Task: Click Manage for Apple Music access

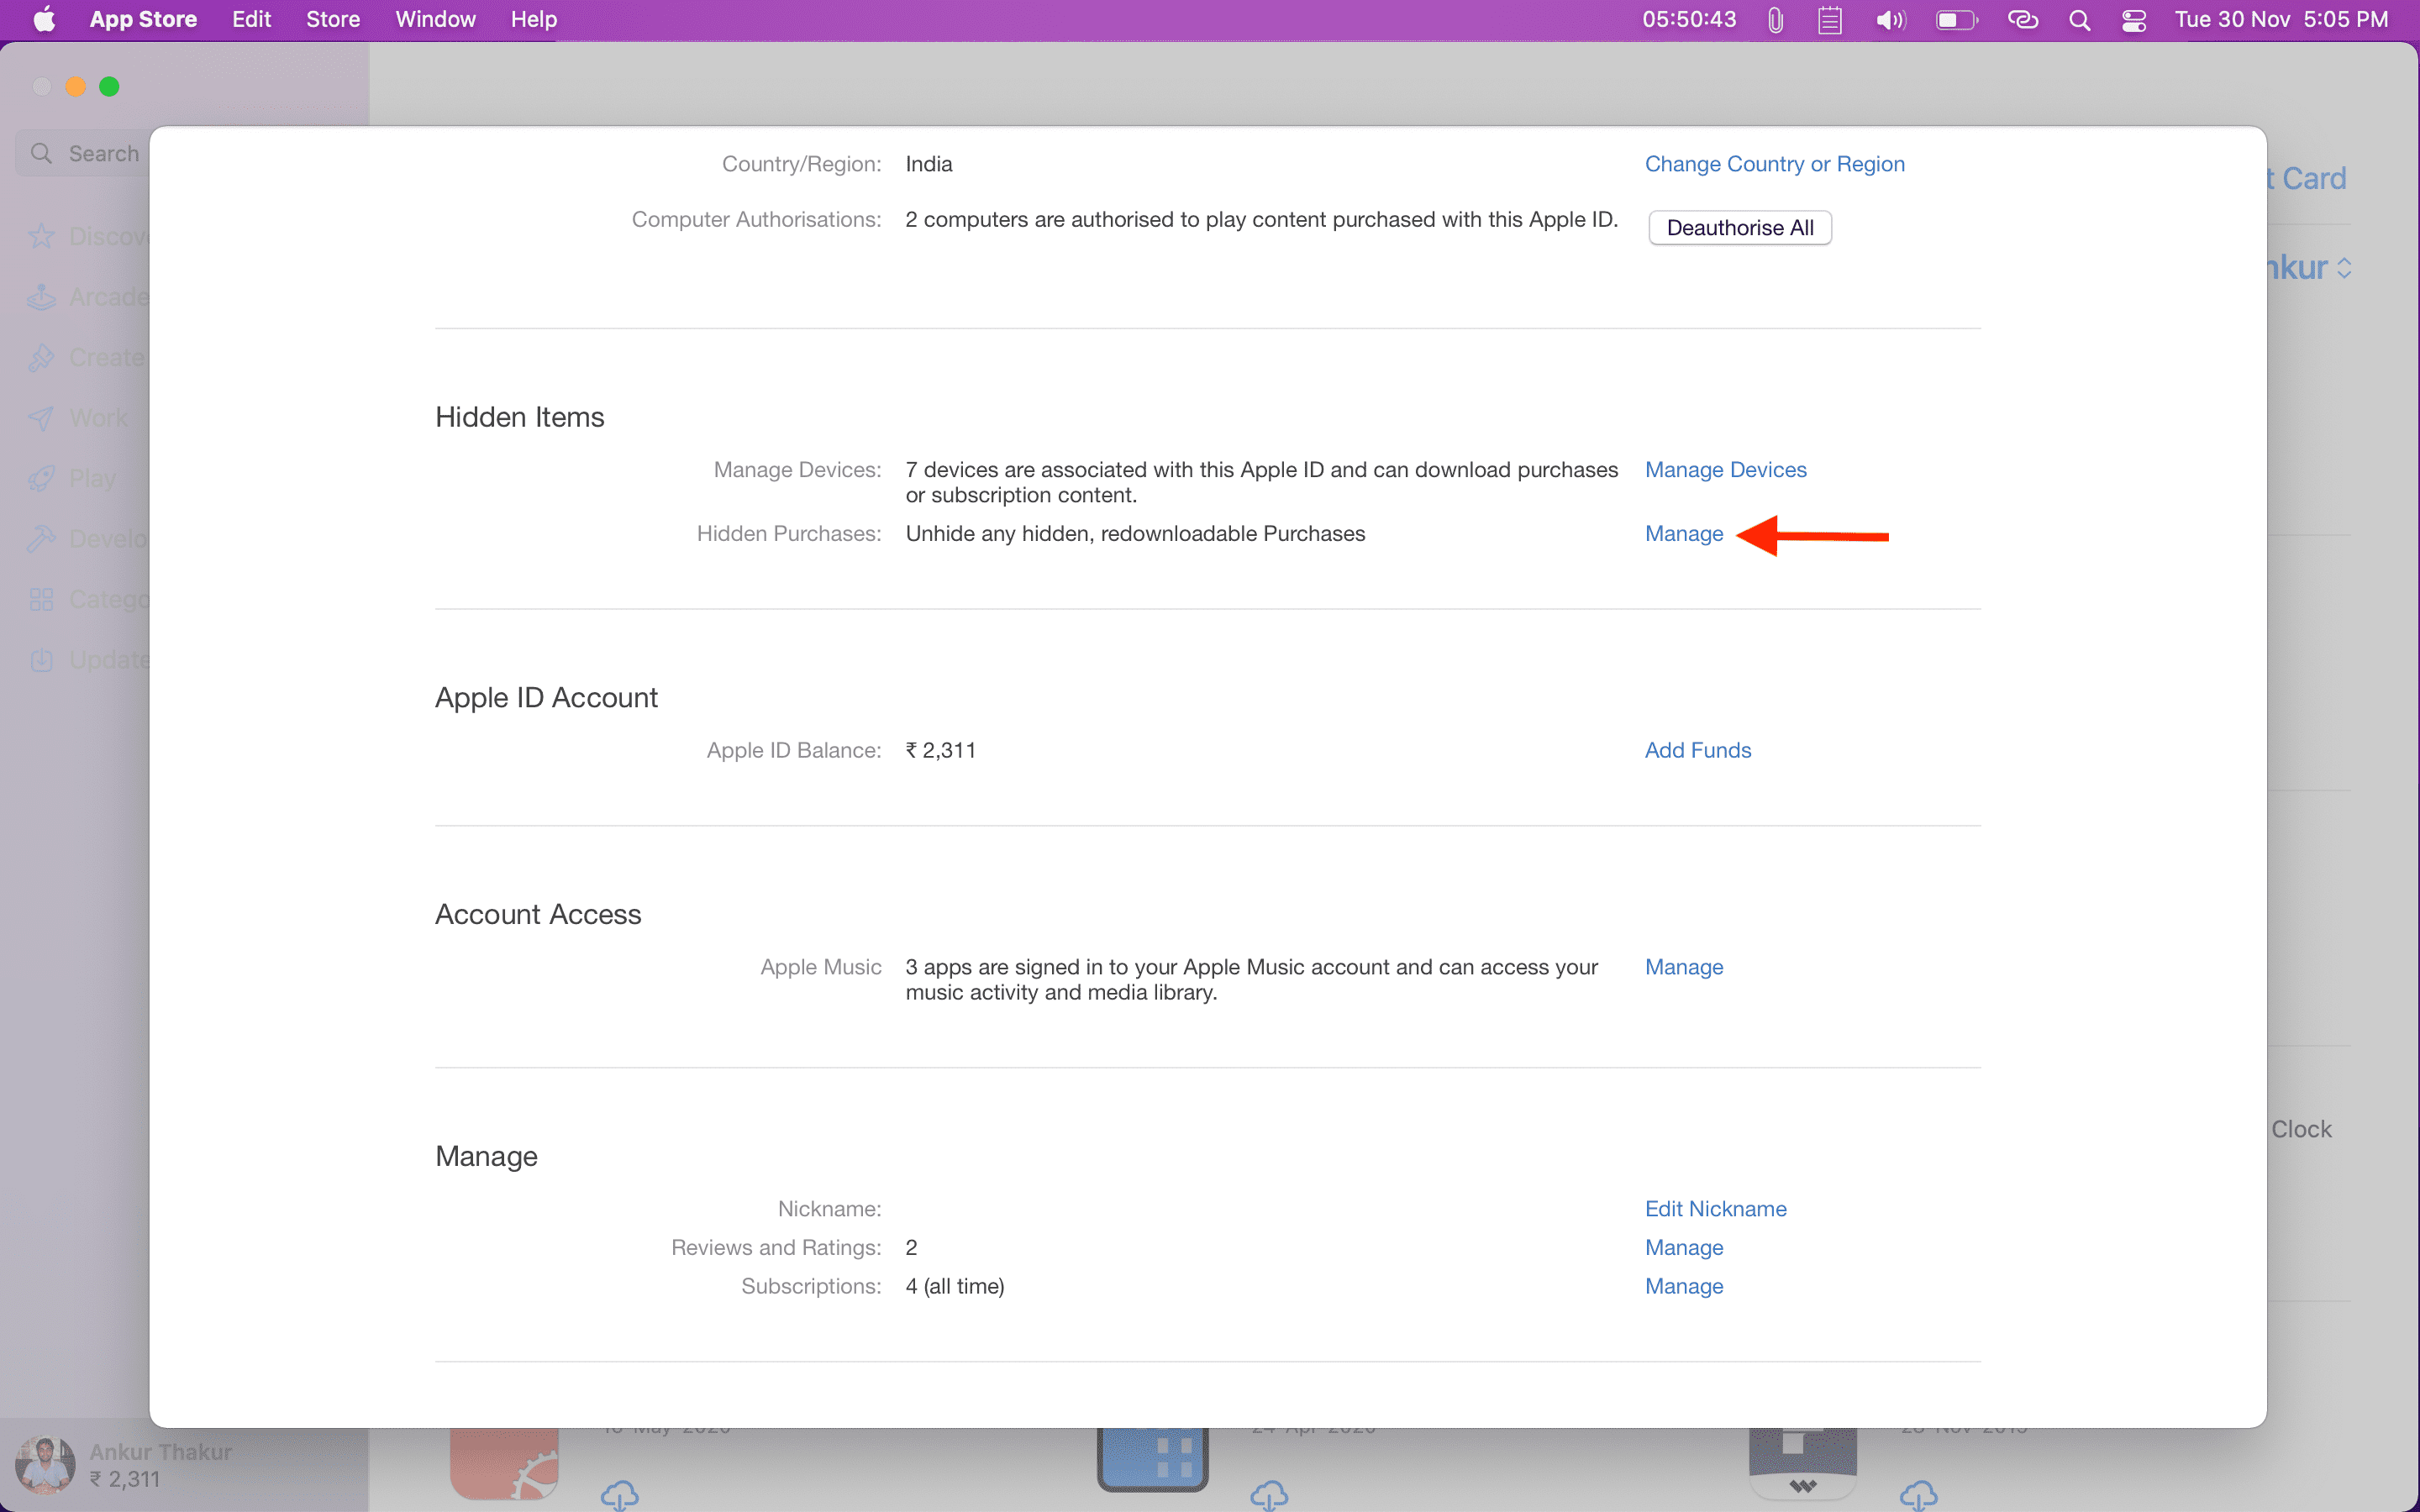Action: click(x=1684, y=967)
